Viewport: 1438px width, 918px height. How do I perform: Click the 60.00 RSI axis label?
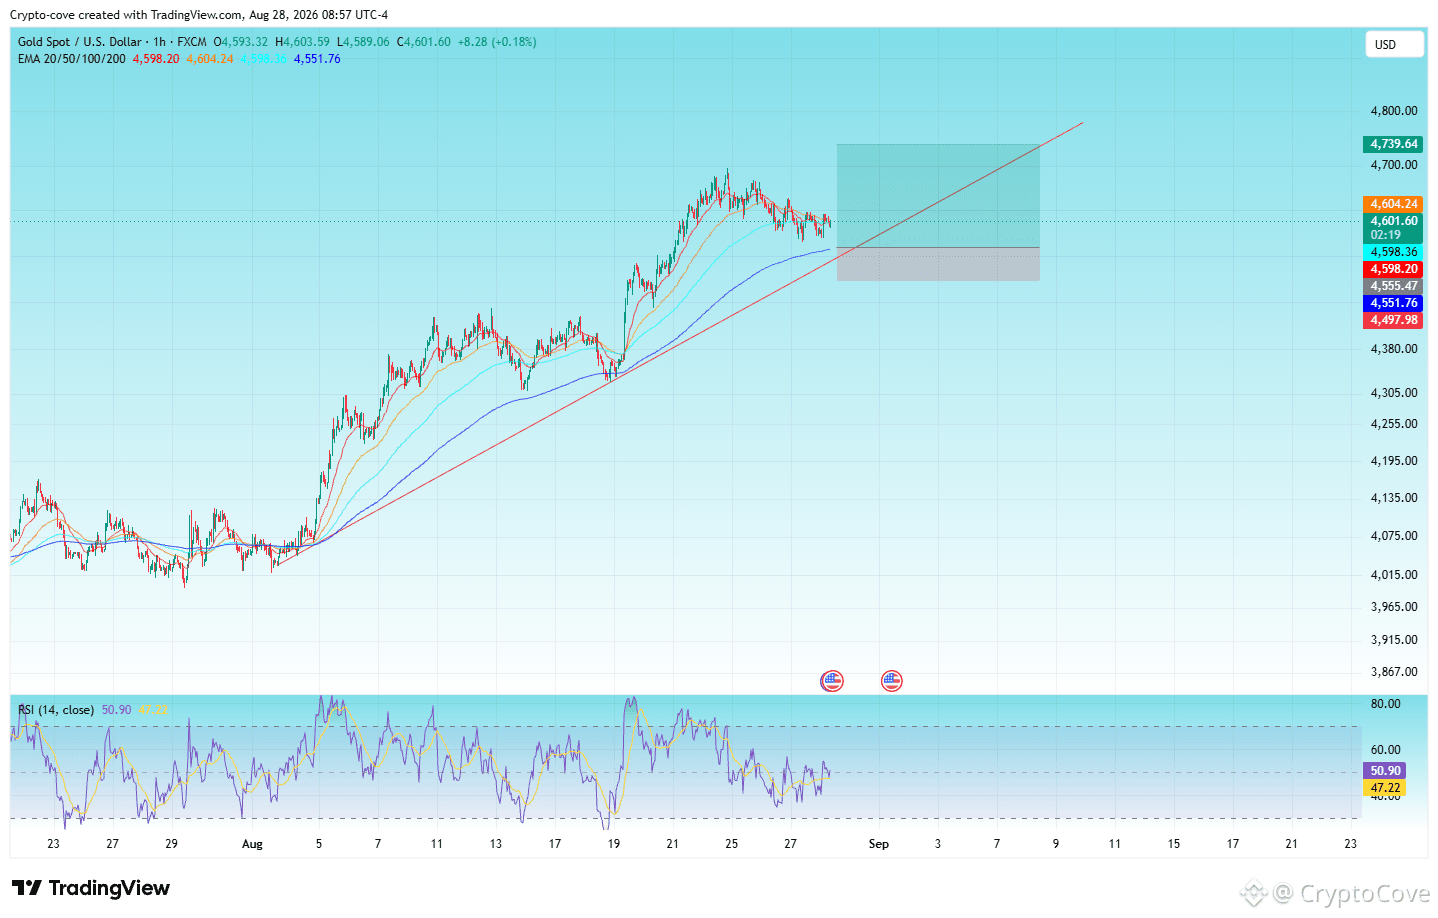coord(1385,750)
